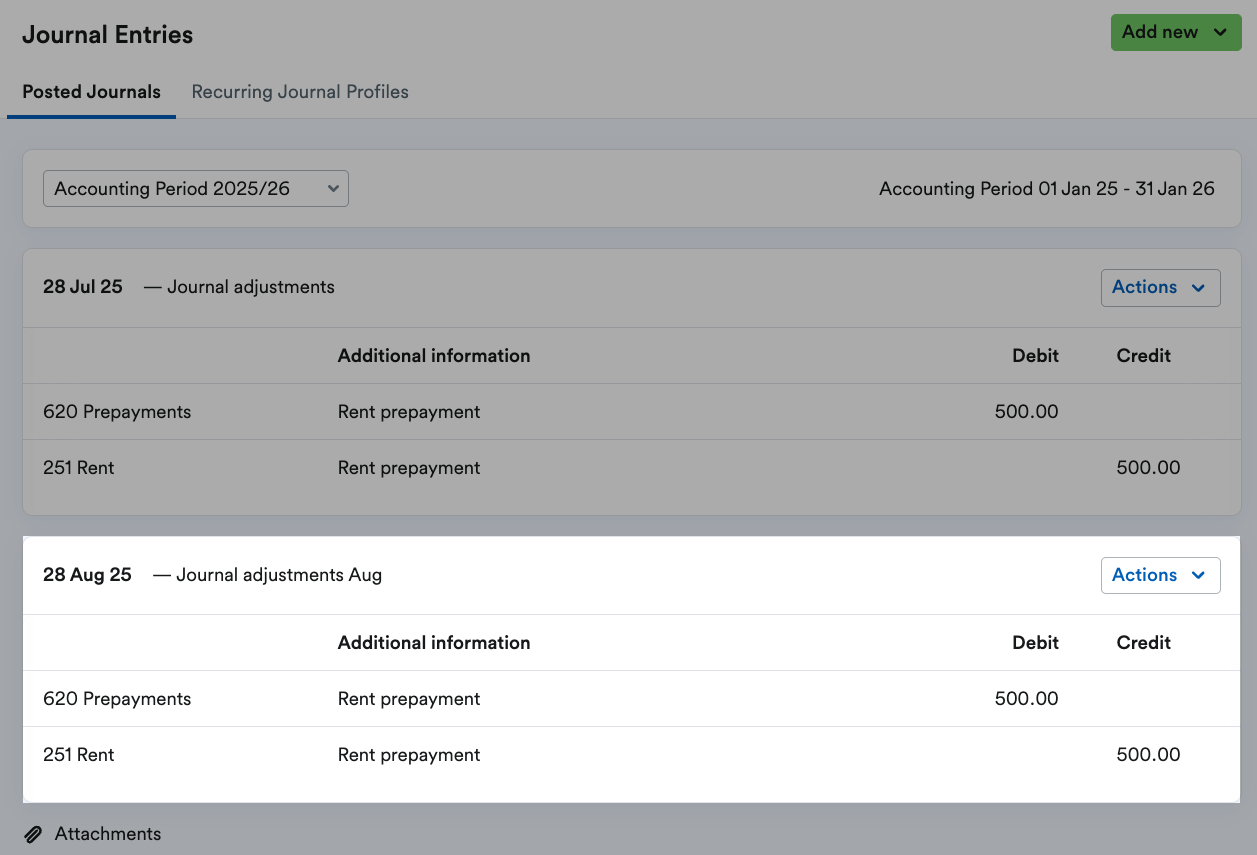The height and width of the screenshot is (855, 1257).
Task: Open the Attachments link
Action: [x=107, y=833]
